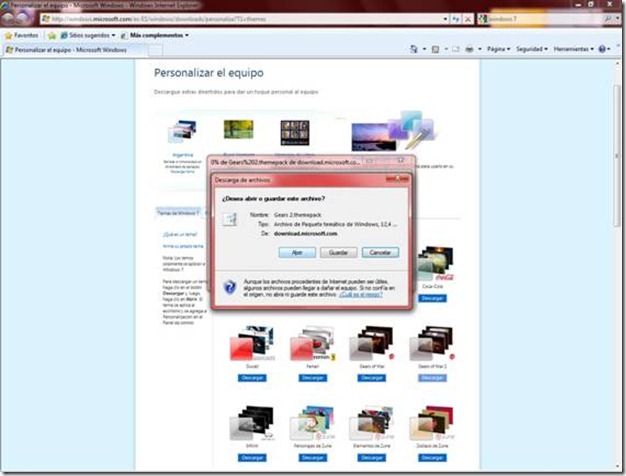Click the Print icon in command bar
Image resolution: width=626 pixels, height=476 pixels.
click(470, 49)
